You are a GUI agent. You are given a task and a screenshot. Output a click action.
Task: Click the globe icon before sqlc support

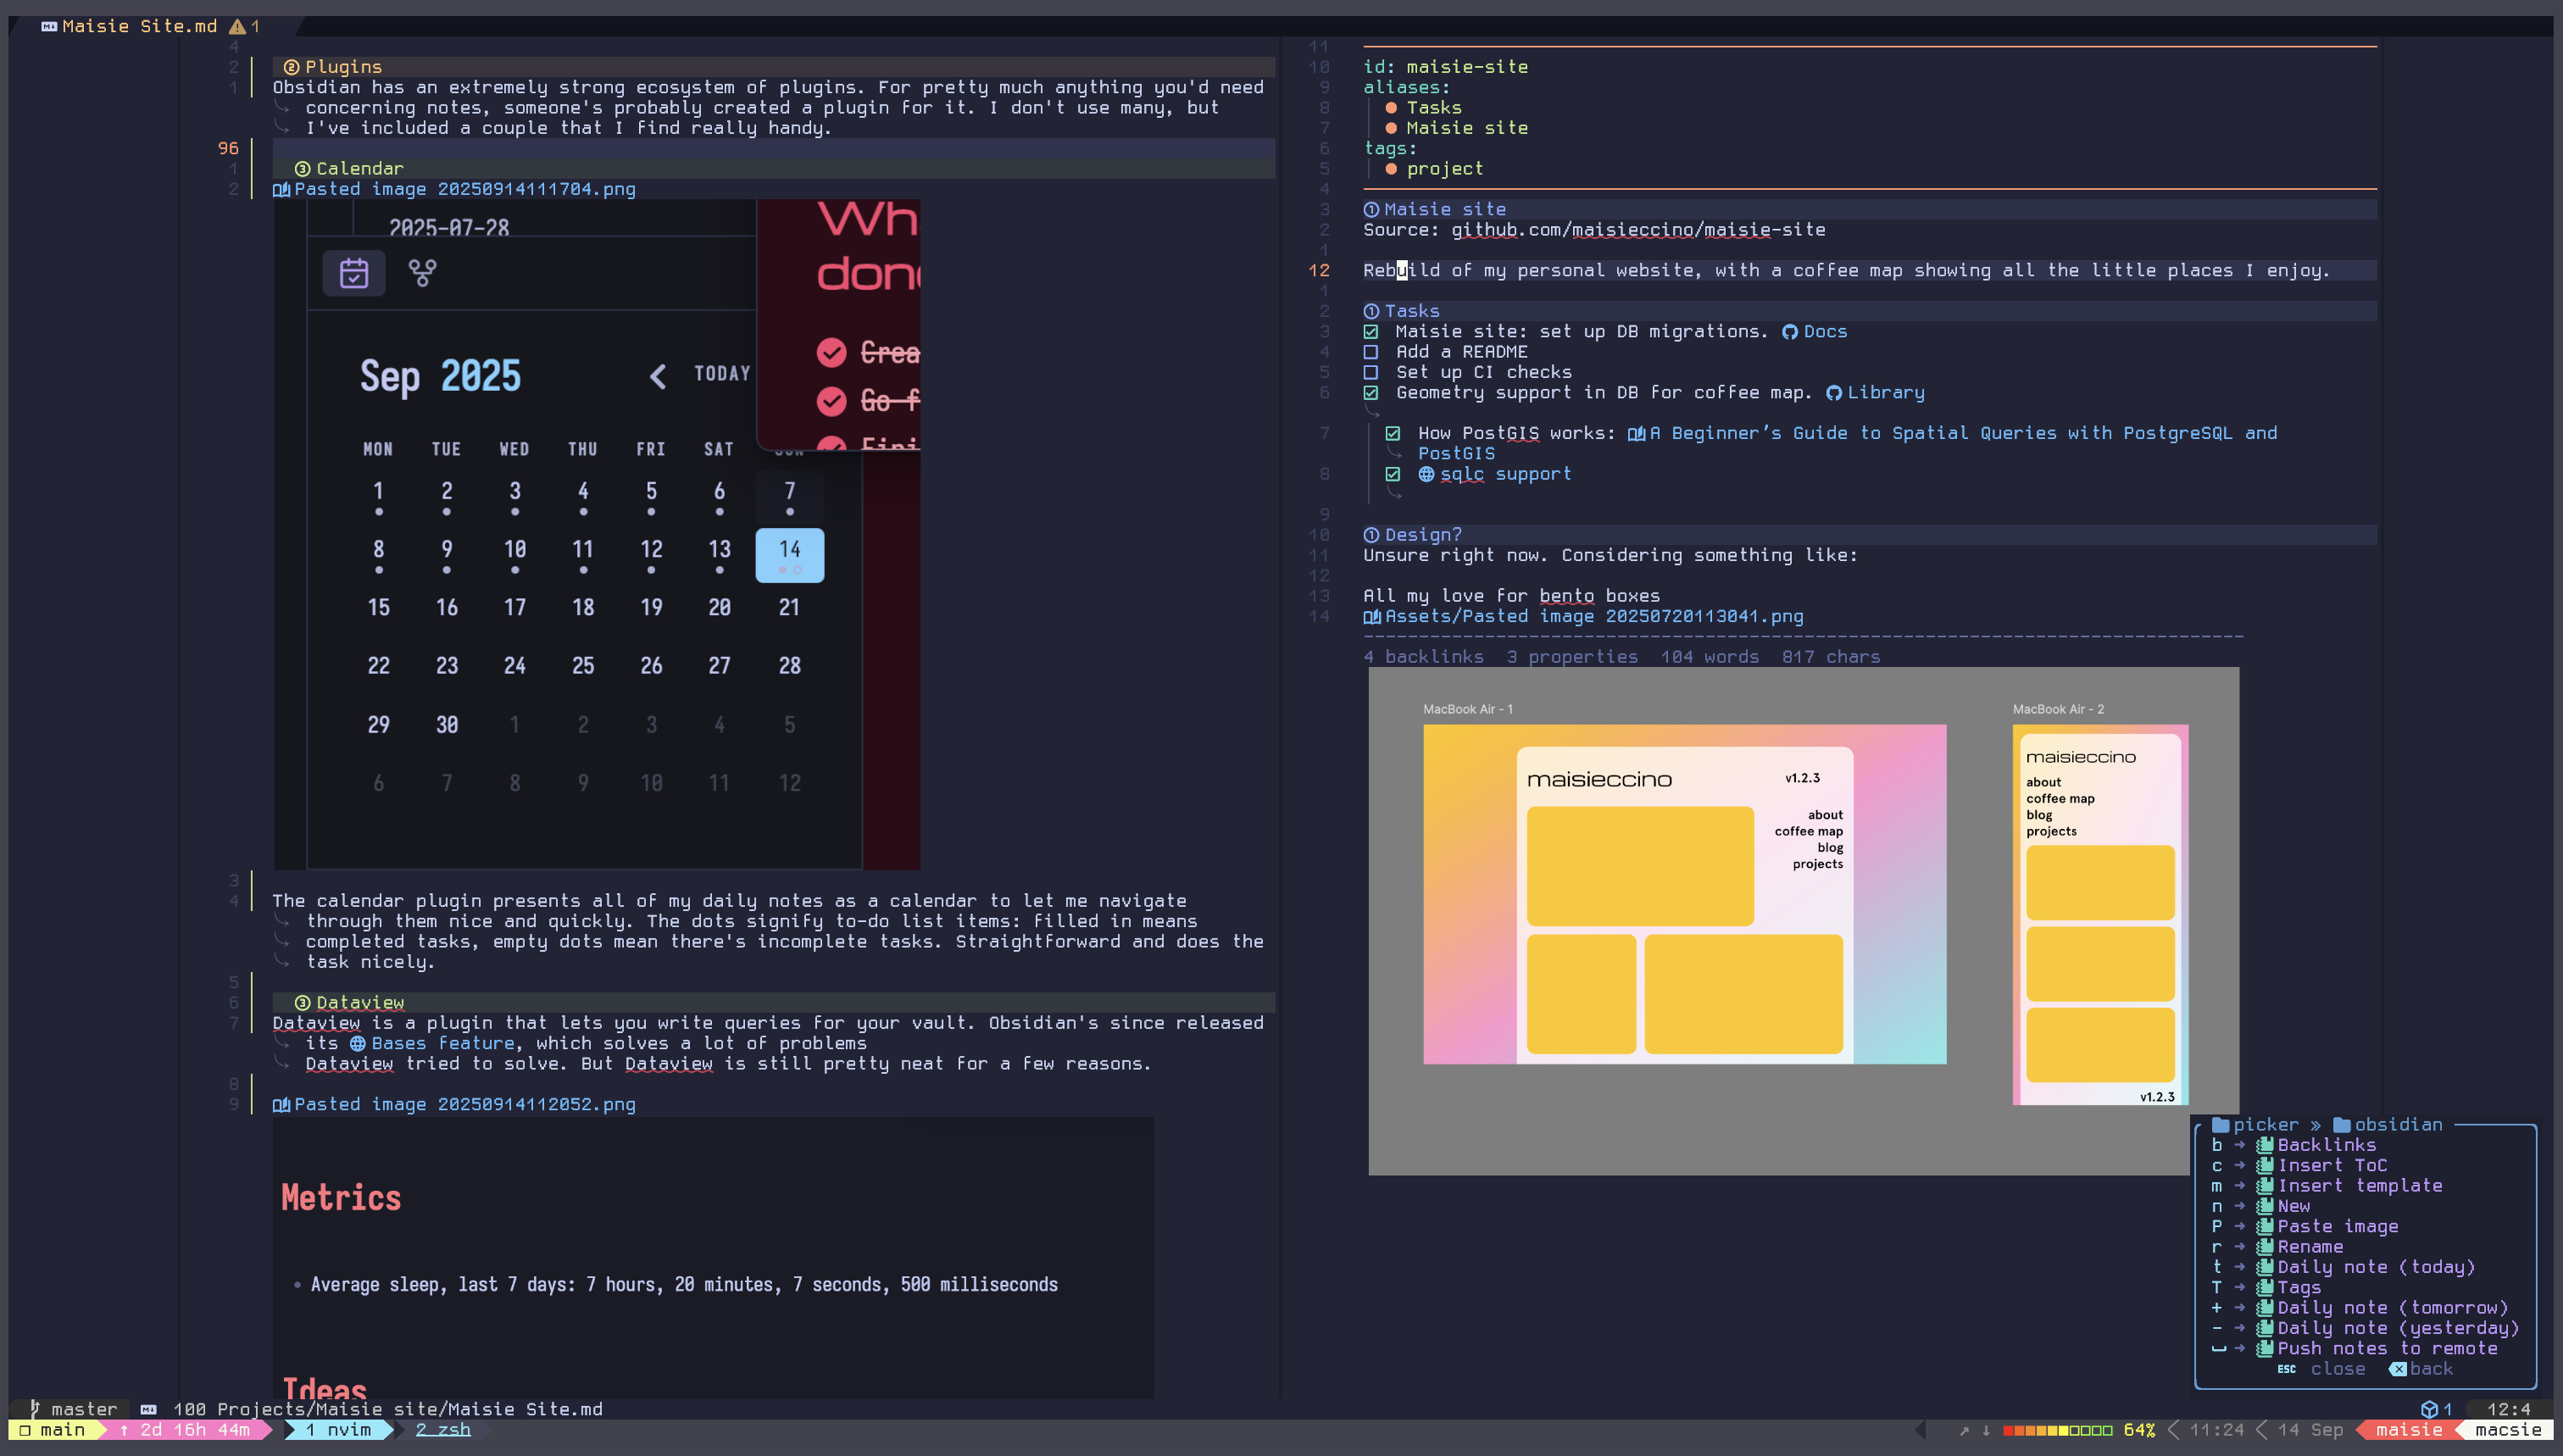point(1426,474)
